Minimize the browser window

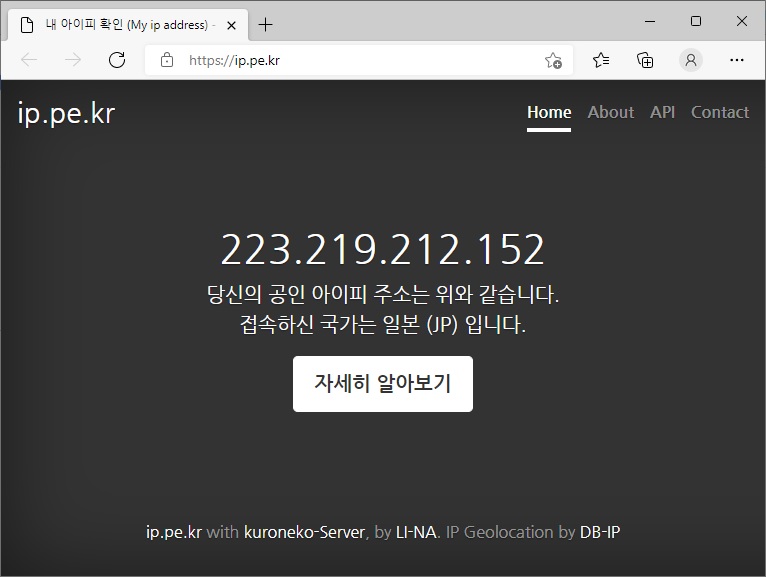pos(650,21)
